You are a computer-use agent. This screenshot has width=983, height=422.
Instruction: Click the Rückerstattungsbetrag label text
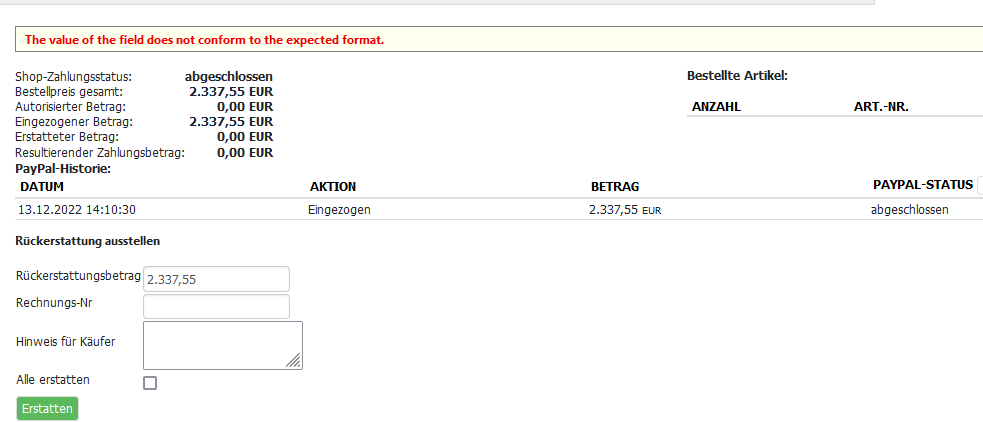click(78, 275)
